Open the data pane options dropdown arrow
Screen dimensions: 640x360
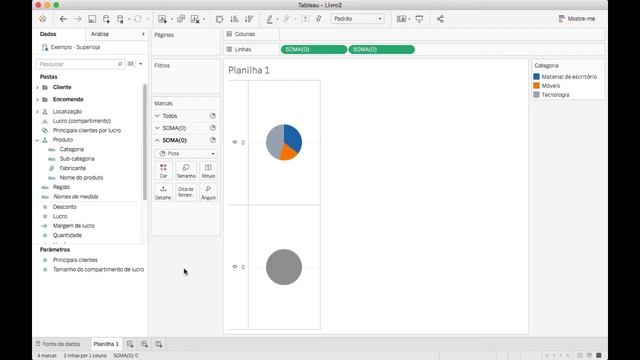click(141, 64)
